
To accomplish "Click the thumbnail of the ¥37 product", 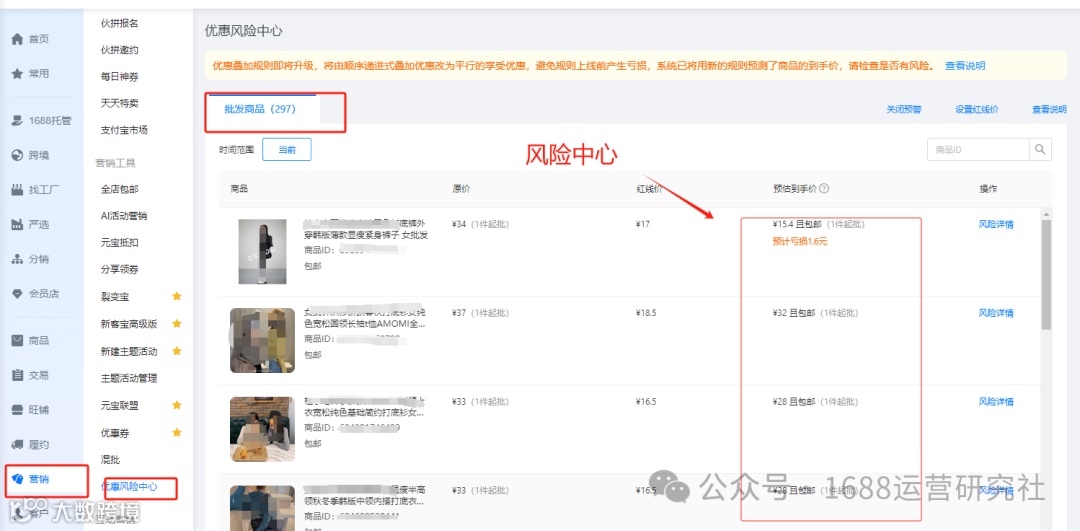I will pyautogui.click(x=262, y=340).
